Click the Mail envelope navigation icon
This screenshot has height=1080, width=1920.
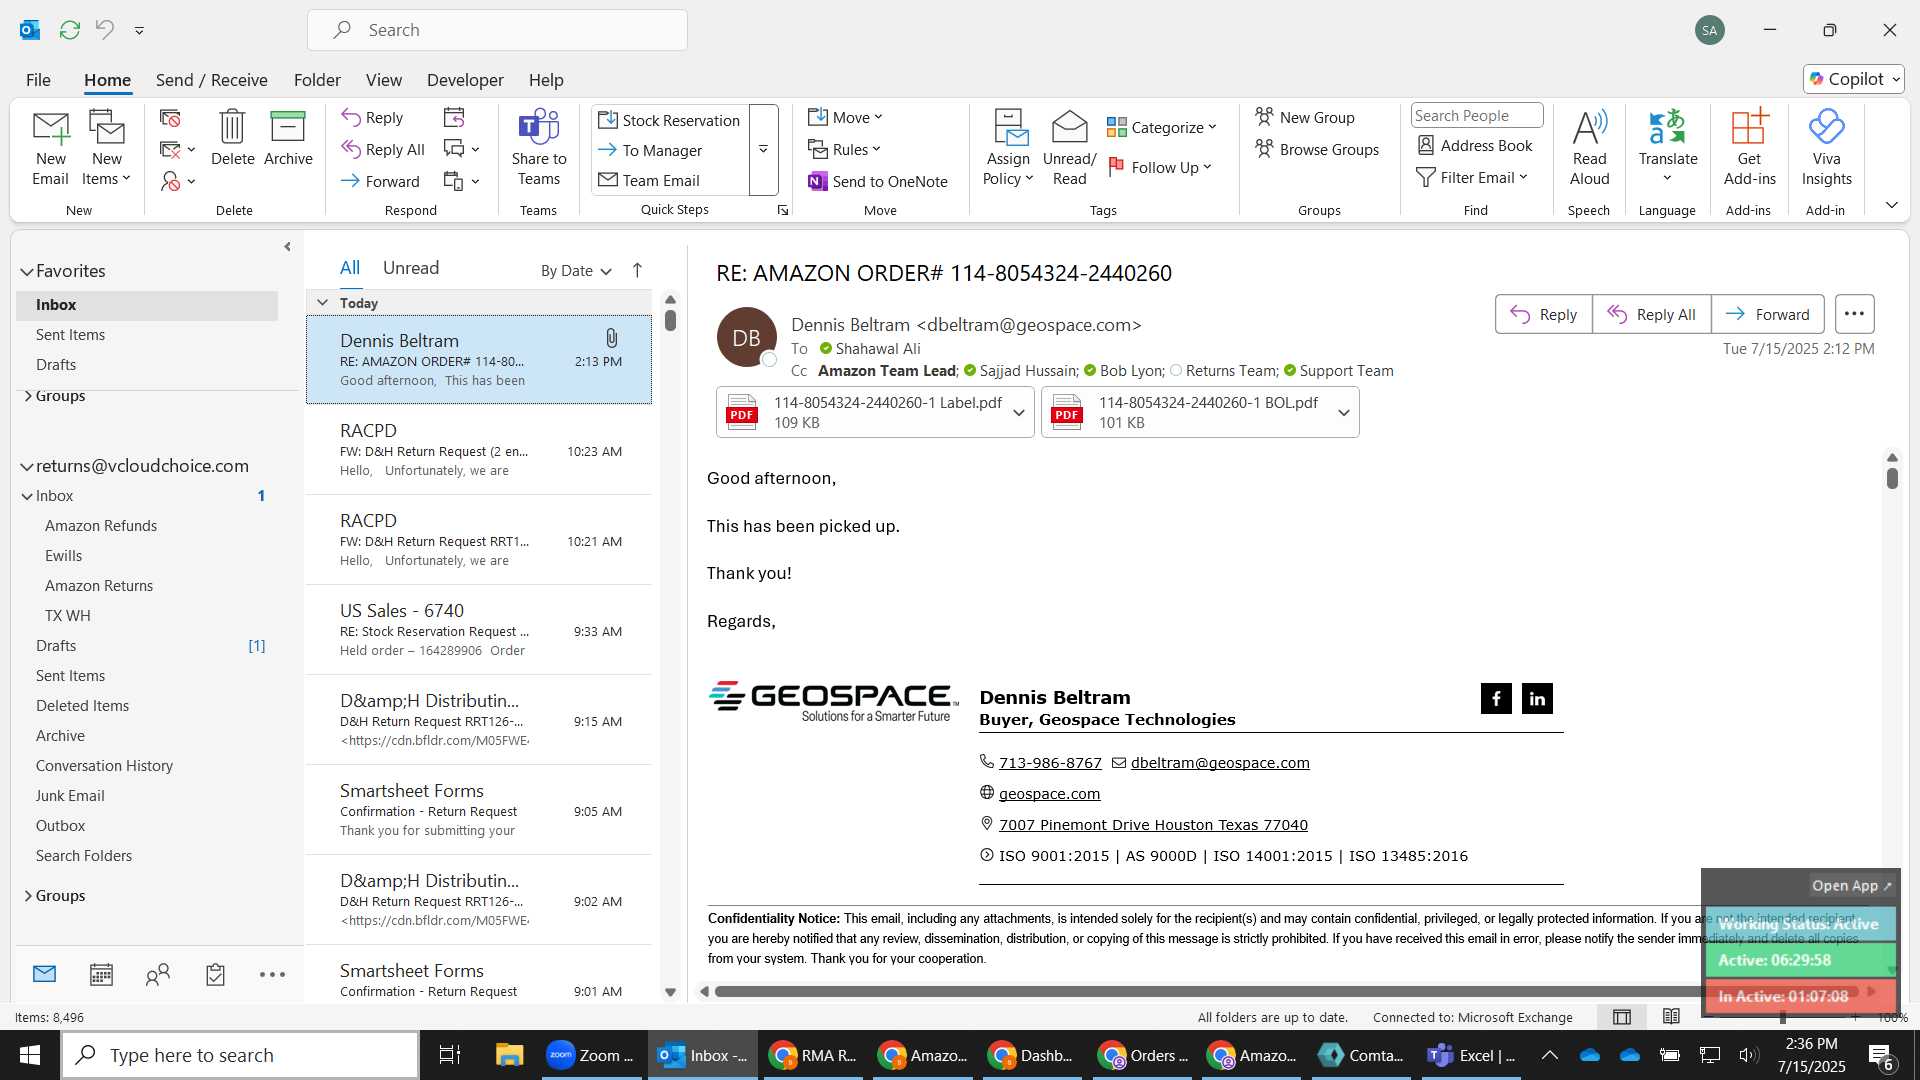44,974
